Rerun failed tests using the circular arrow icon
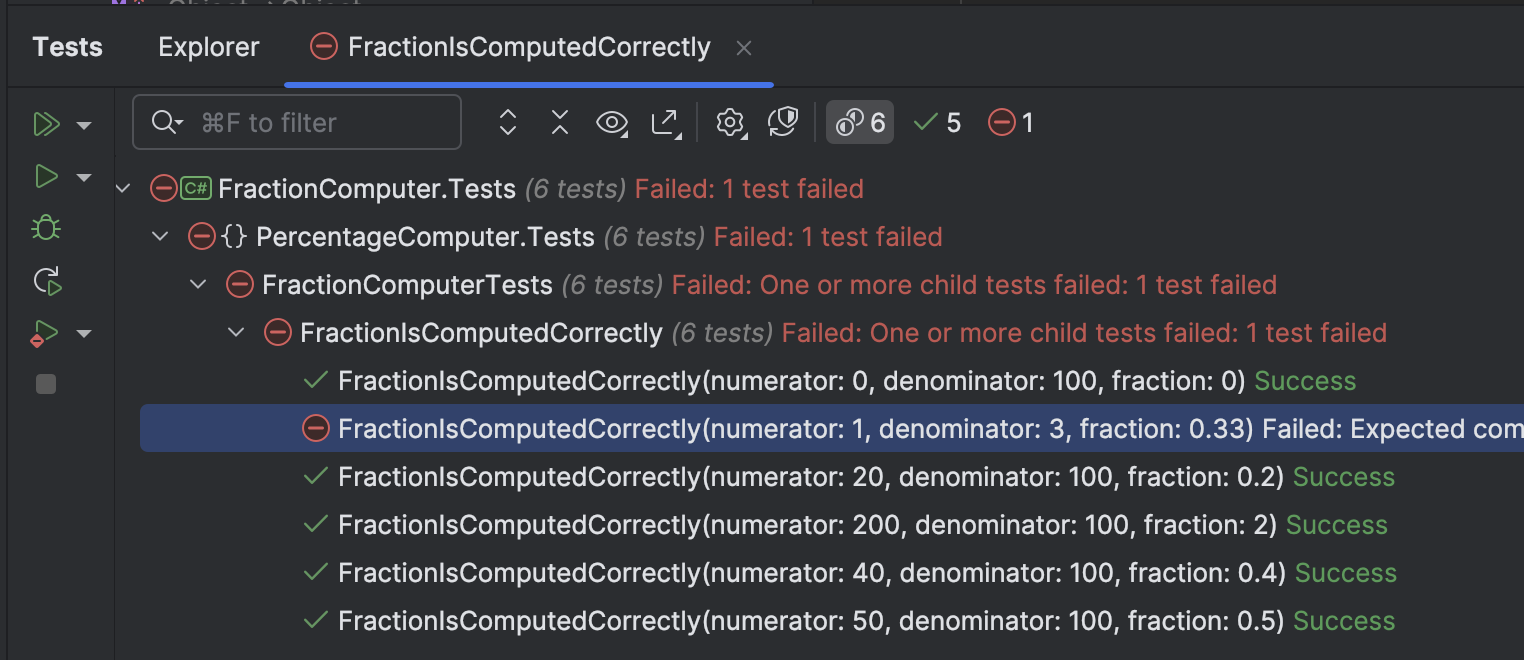Viewport: 1524px width, 660px height. tap(45, 282)
